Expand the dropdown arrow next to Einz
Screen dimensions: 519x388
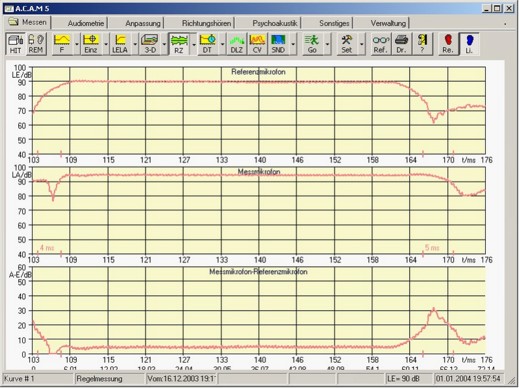tap(106, 44)
